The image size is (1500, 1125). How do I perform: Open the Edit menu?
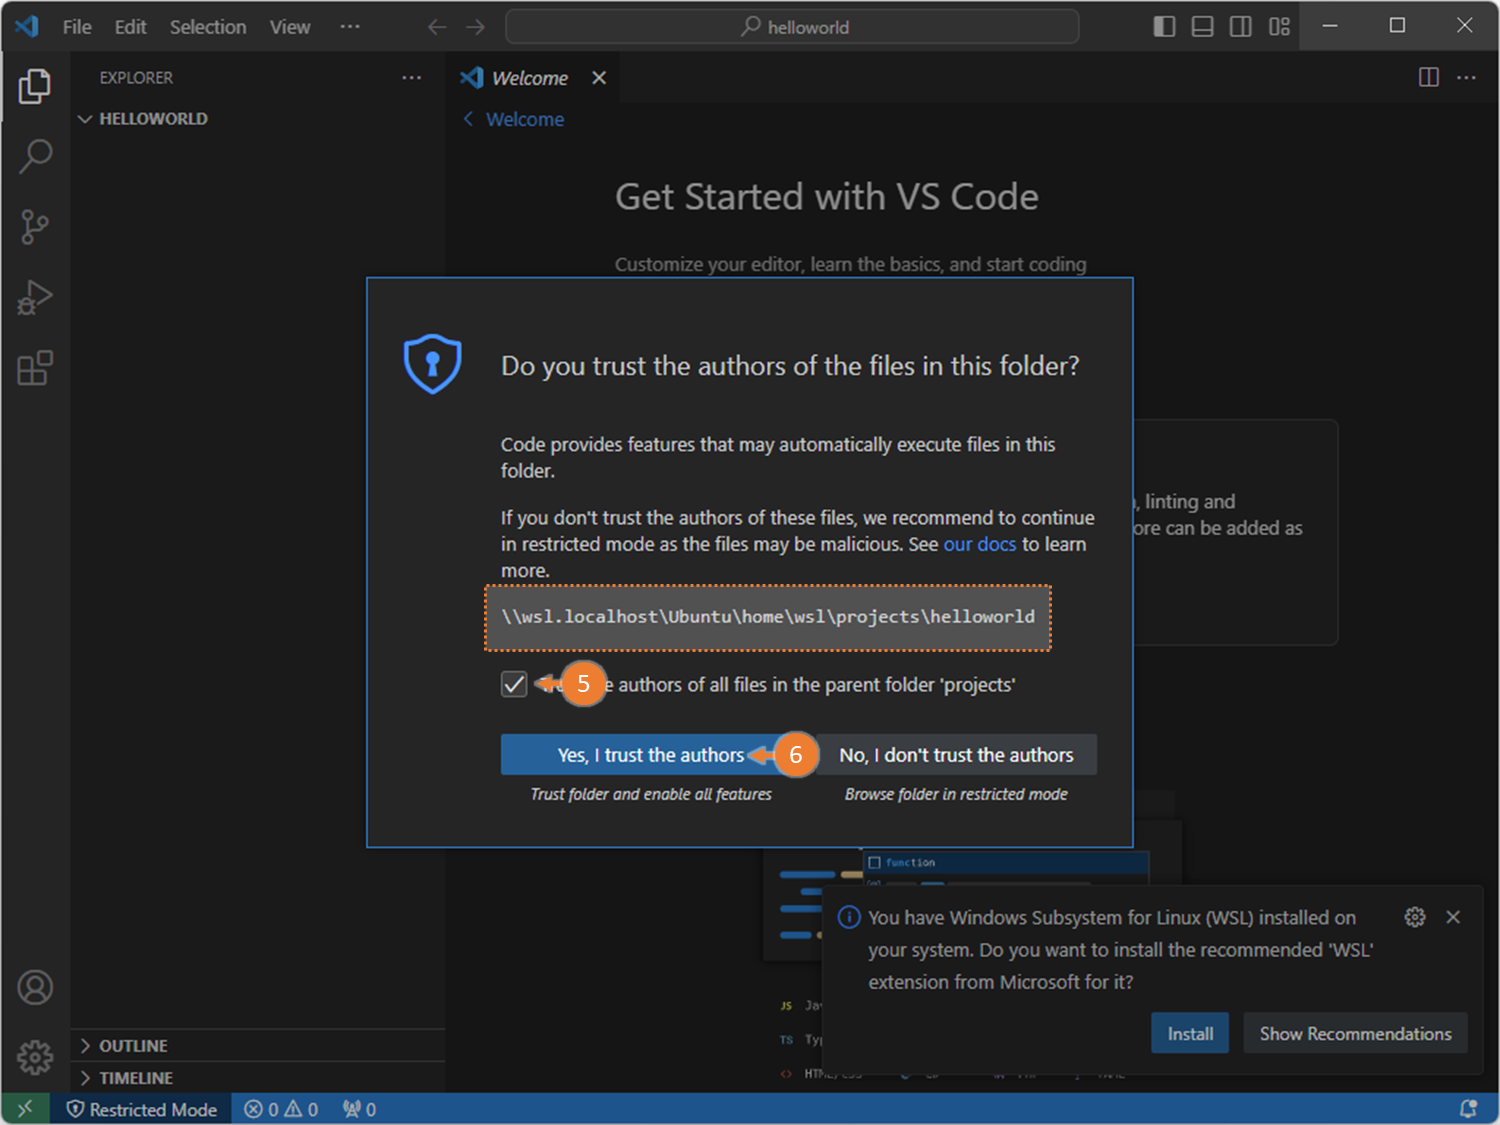point(130,27)
